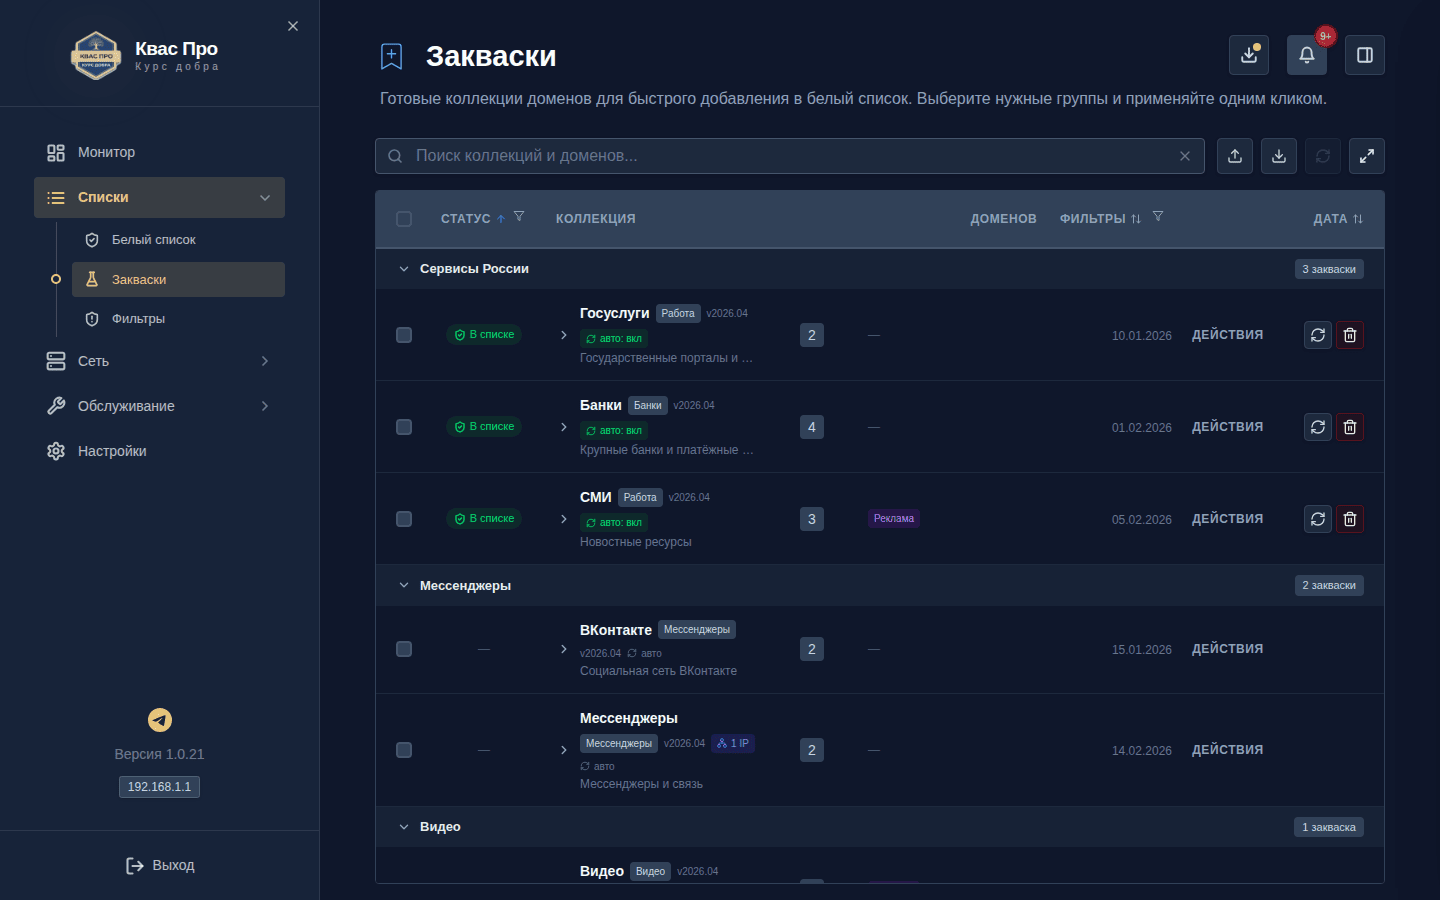Clear the search field with the X
The image size is (1440, 900).
tap(1185, 156)
